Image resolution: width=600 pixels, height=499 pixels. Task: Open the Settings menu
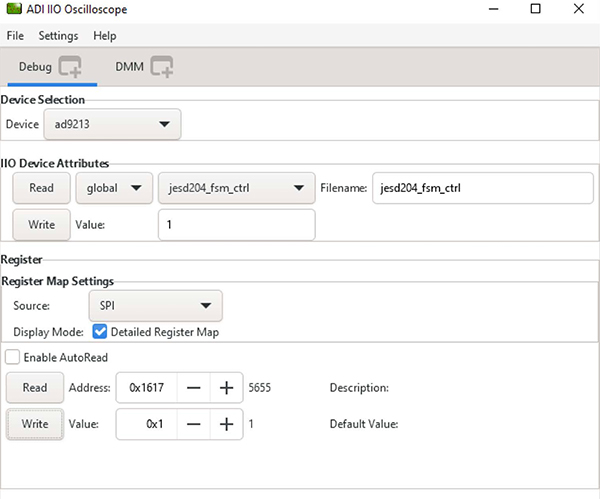click(x=58, y=36)
